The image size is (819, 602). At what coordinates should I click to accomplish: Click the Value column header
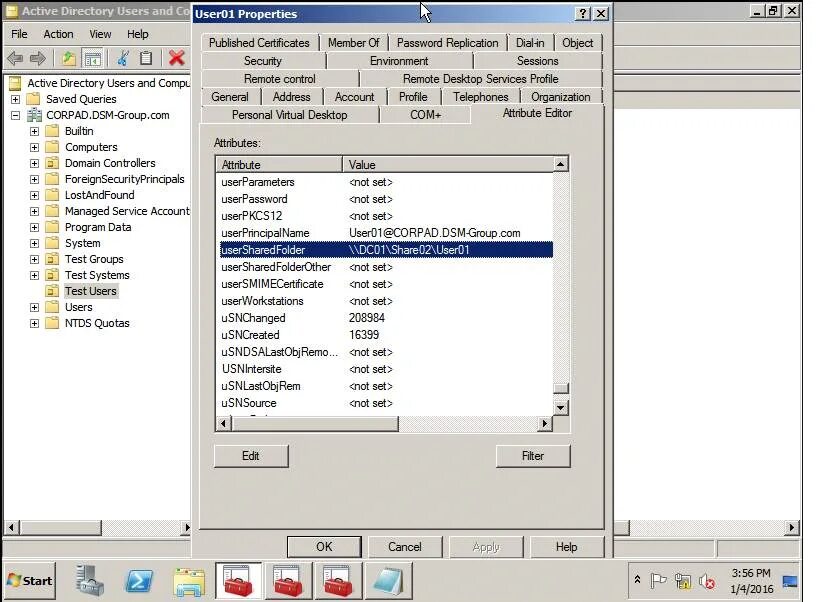click(x=448, y=164)
